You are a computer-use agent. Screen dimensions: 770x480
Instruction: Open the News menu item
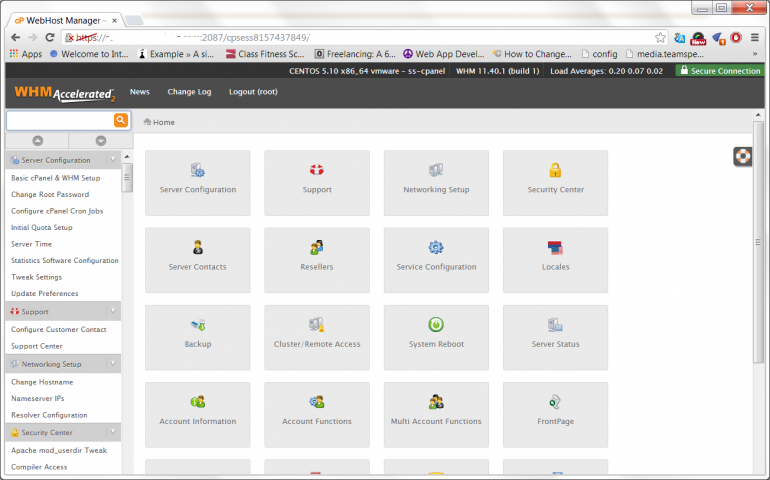[139, 92]
